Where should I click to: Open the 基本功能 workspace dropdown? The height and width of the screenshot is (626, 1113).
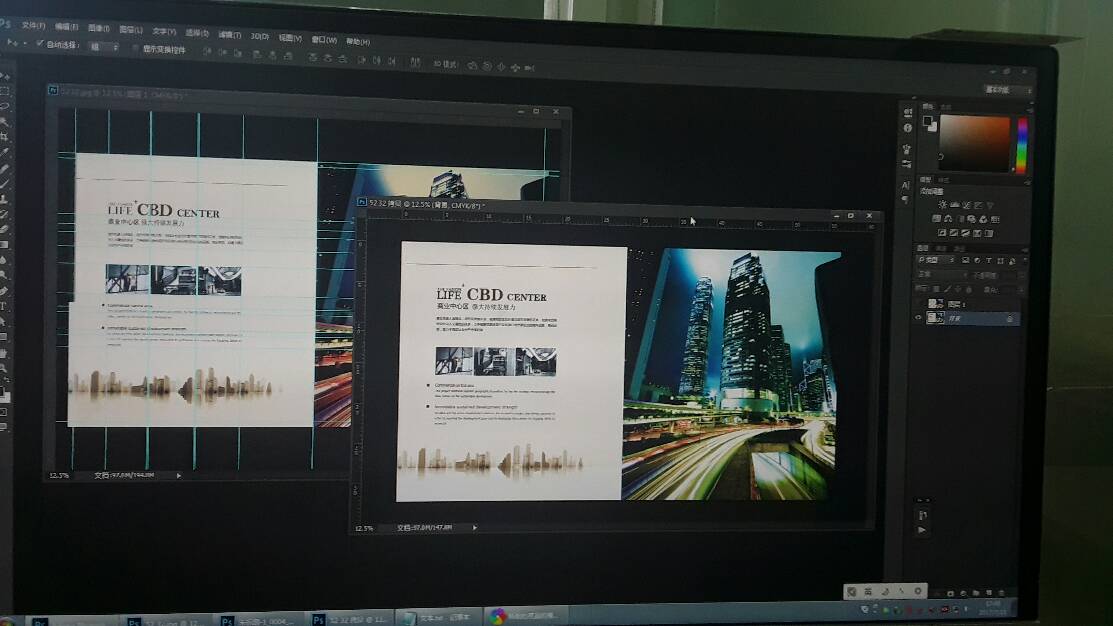coord(1007,89)
